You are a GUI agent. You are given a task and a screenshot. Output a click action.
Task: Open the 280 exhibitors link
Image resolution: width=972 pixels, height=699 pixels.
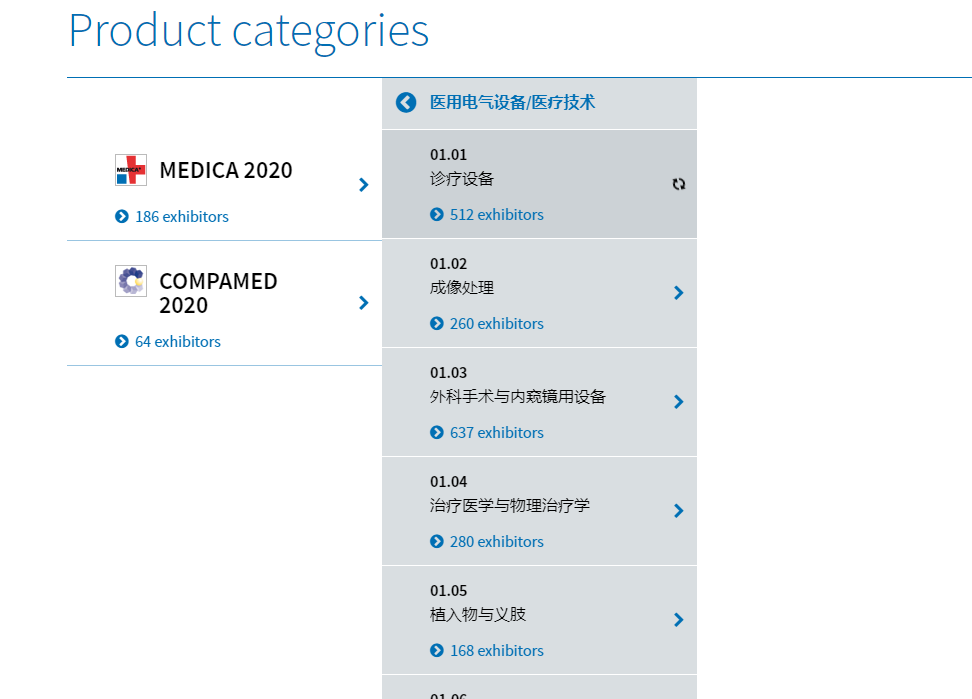click(497, 542)
